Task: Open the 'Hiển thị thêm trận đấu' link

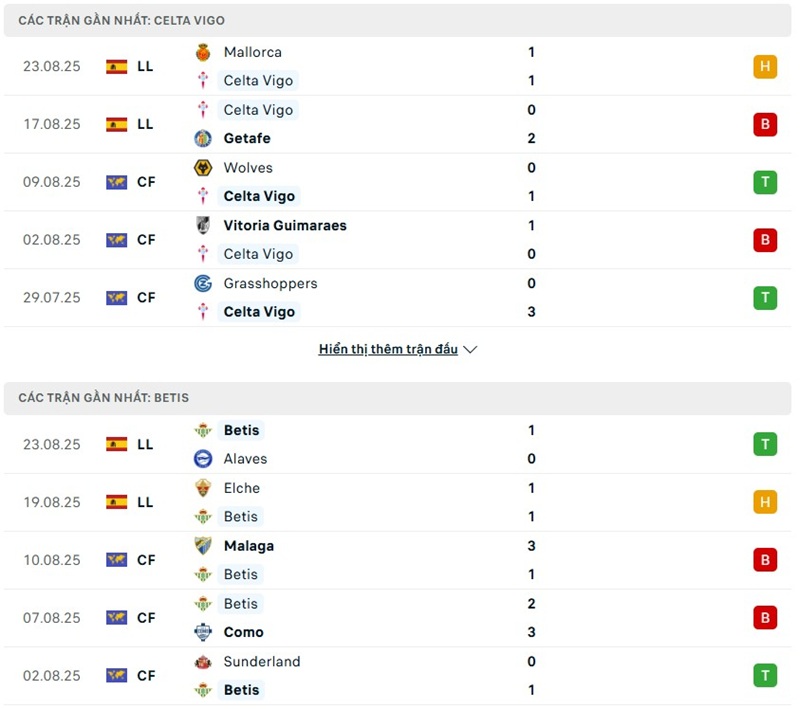Action: (x=388, y=350)
